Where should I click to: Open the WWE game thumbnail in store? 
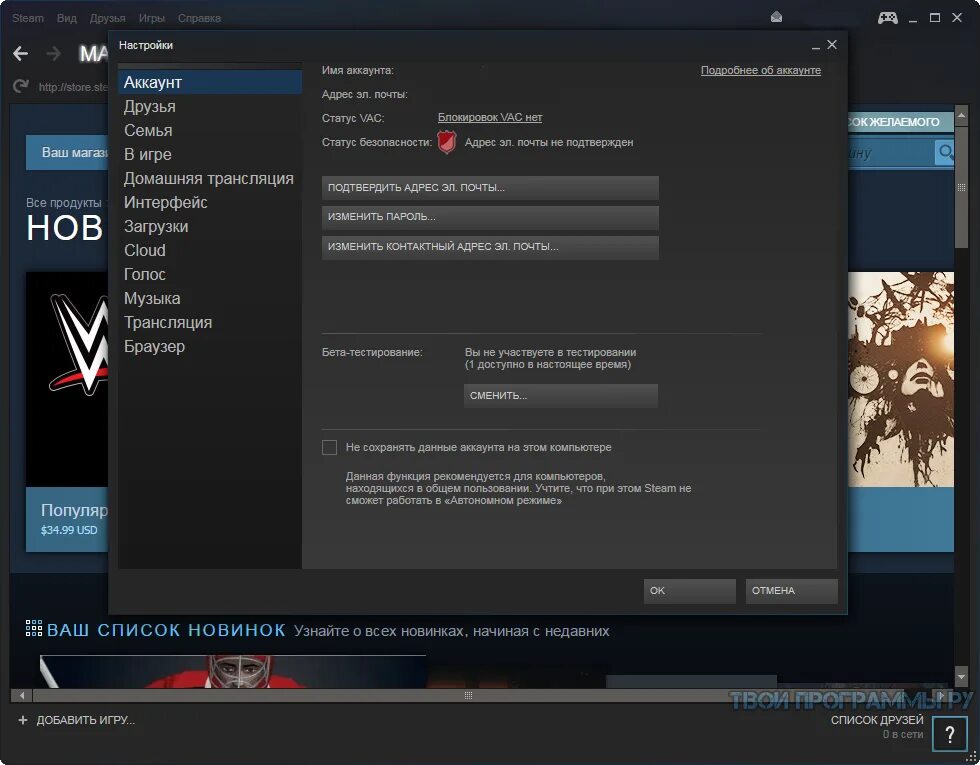pos(67,379)
